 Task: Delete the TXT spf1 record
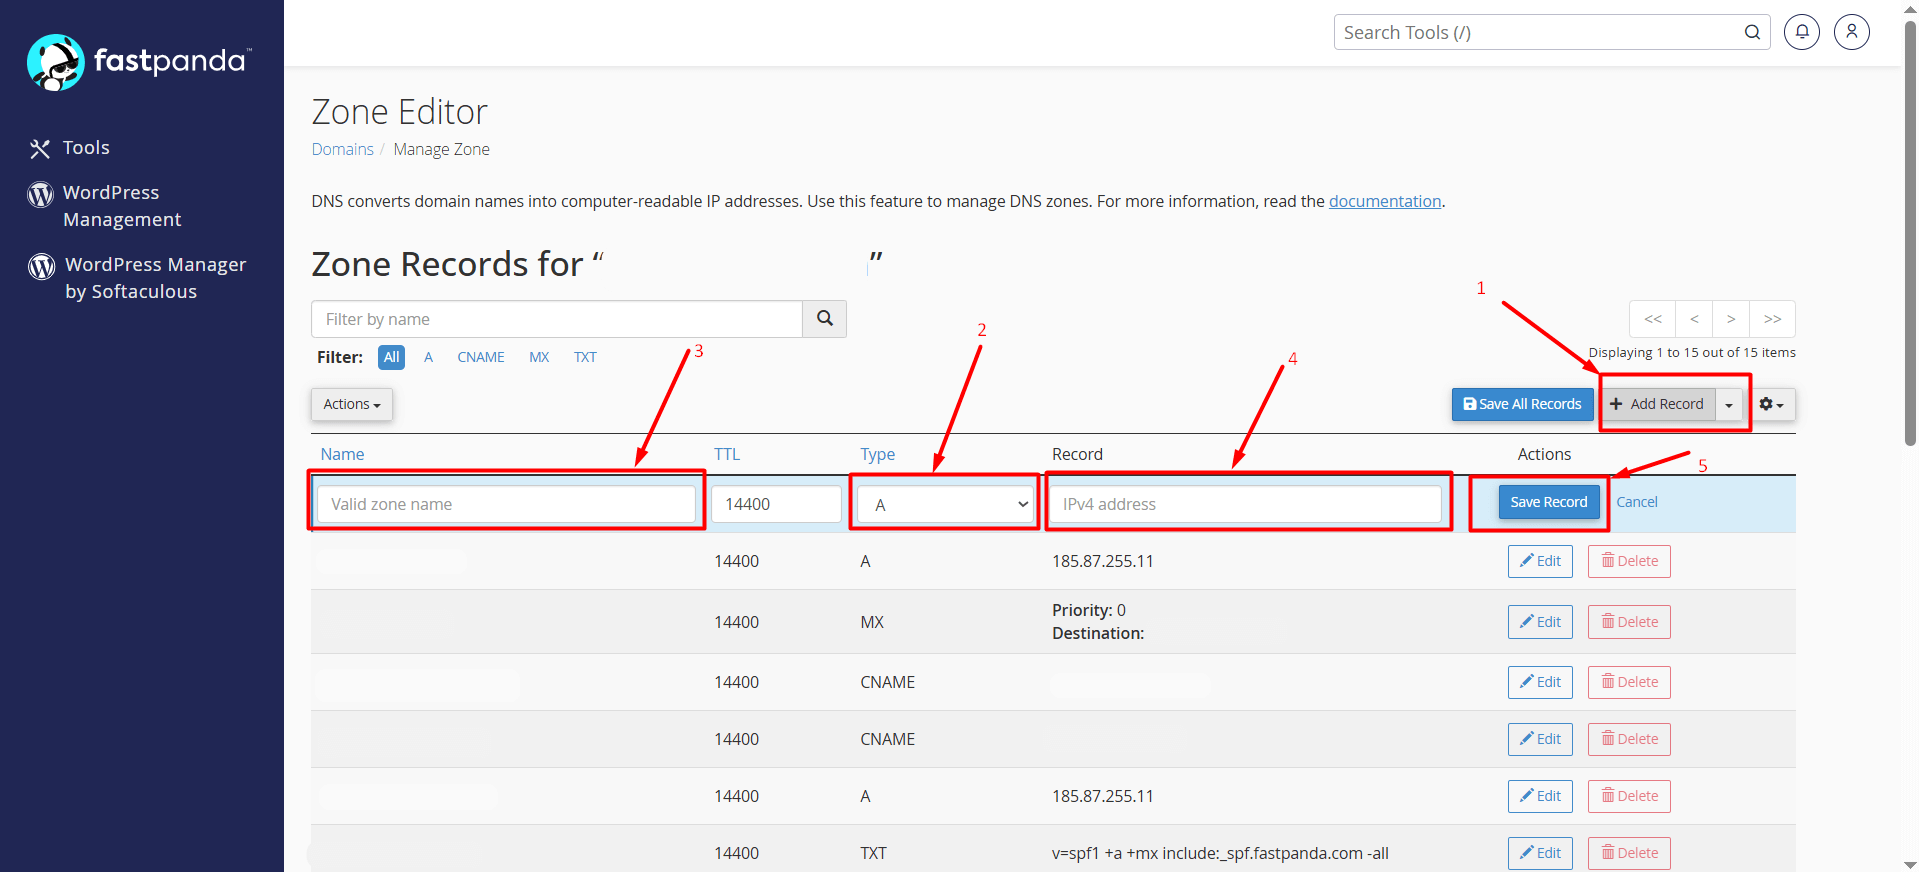click(x=1629, y=853)
